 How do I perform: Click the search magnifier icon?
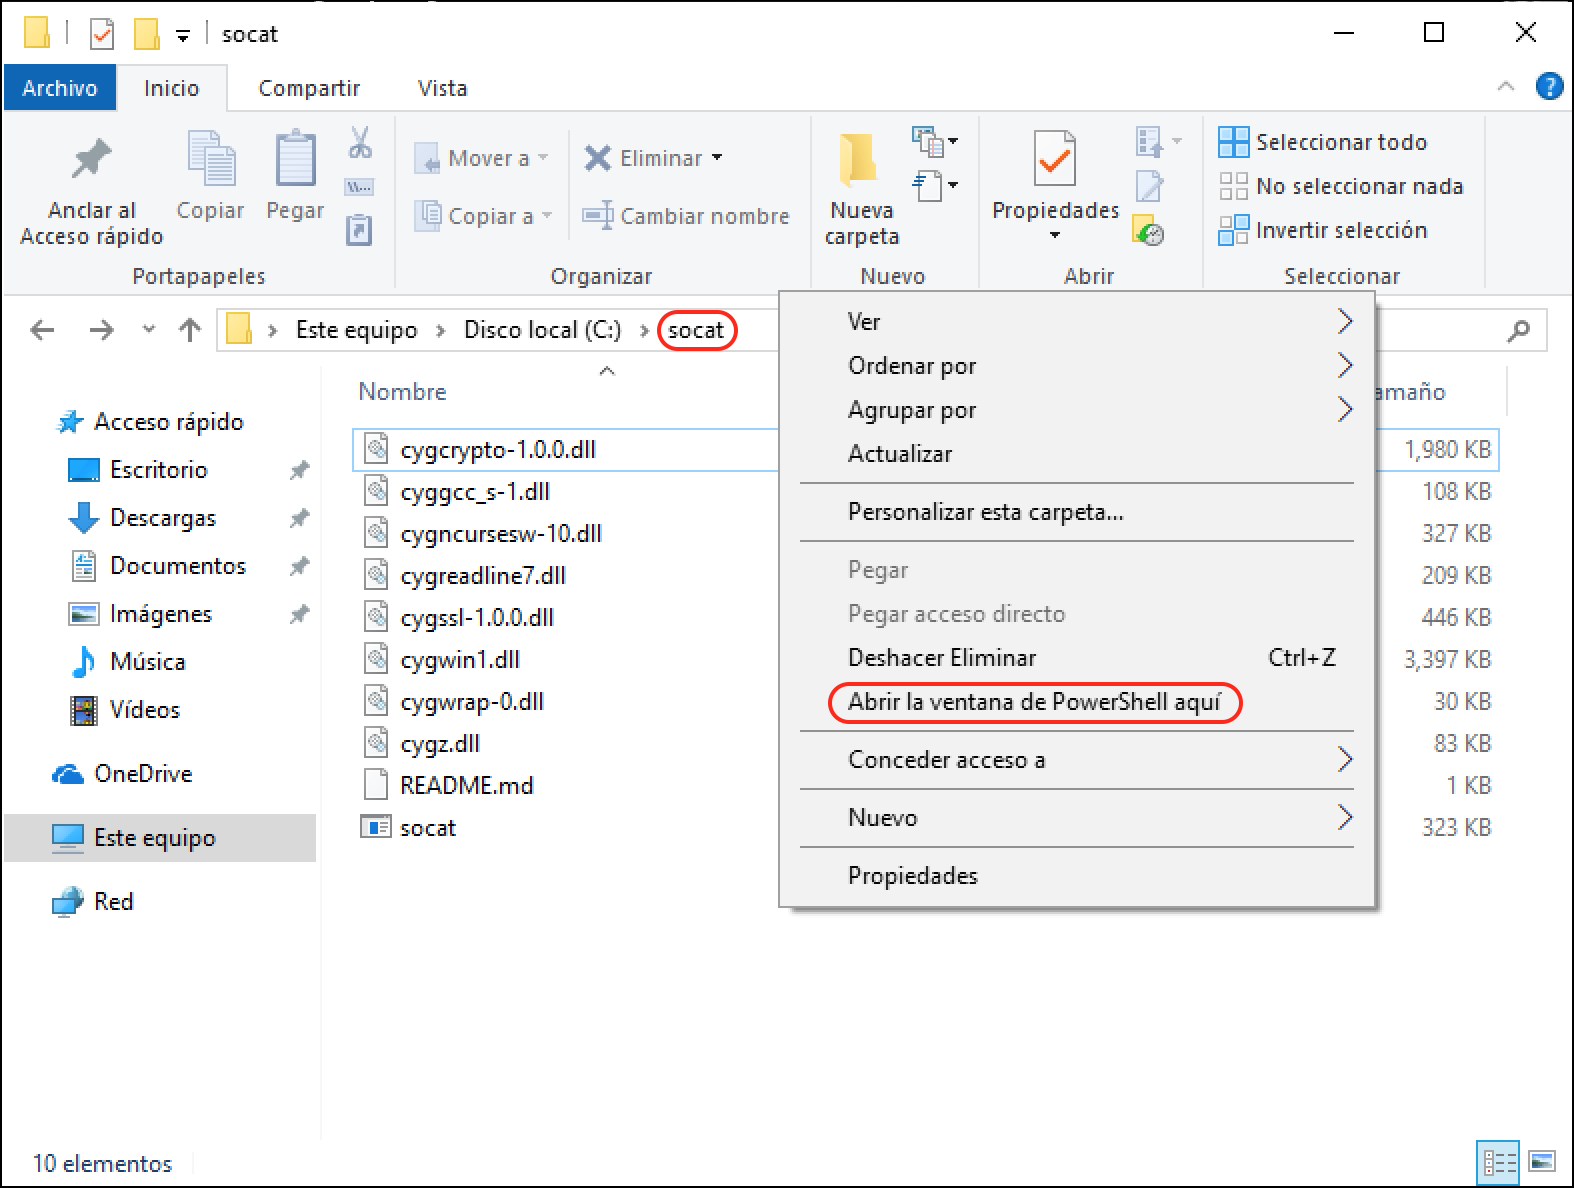pyautogui.click(x=1519, y=330)
